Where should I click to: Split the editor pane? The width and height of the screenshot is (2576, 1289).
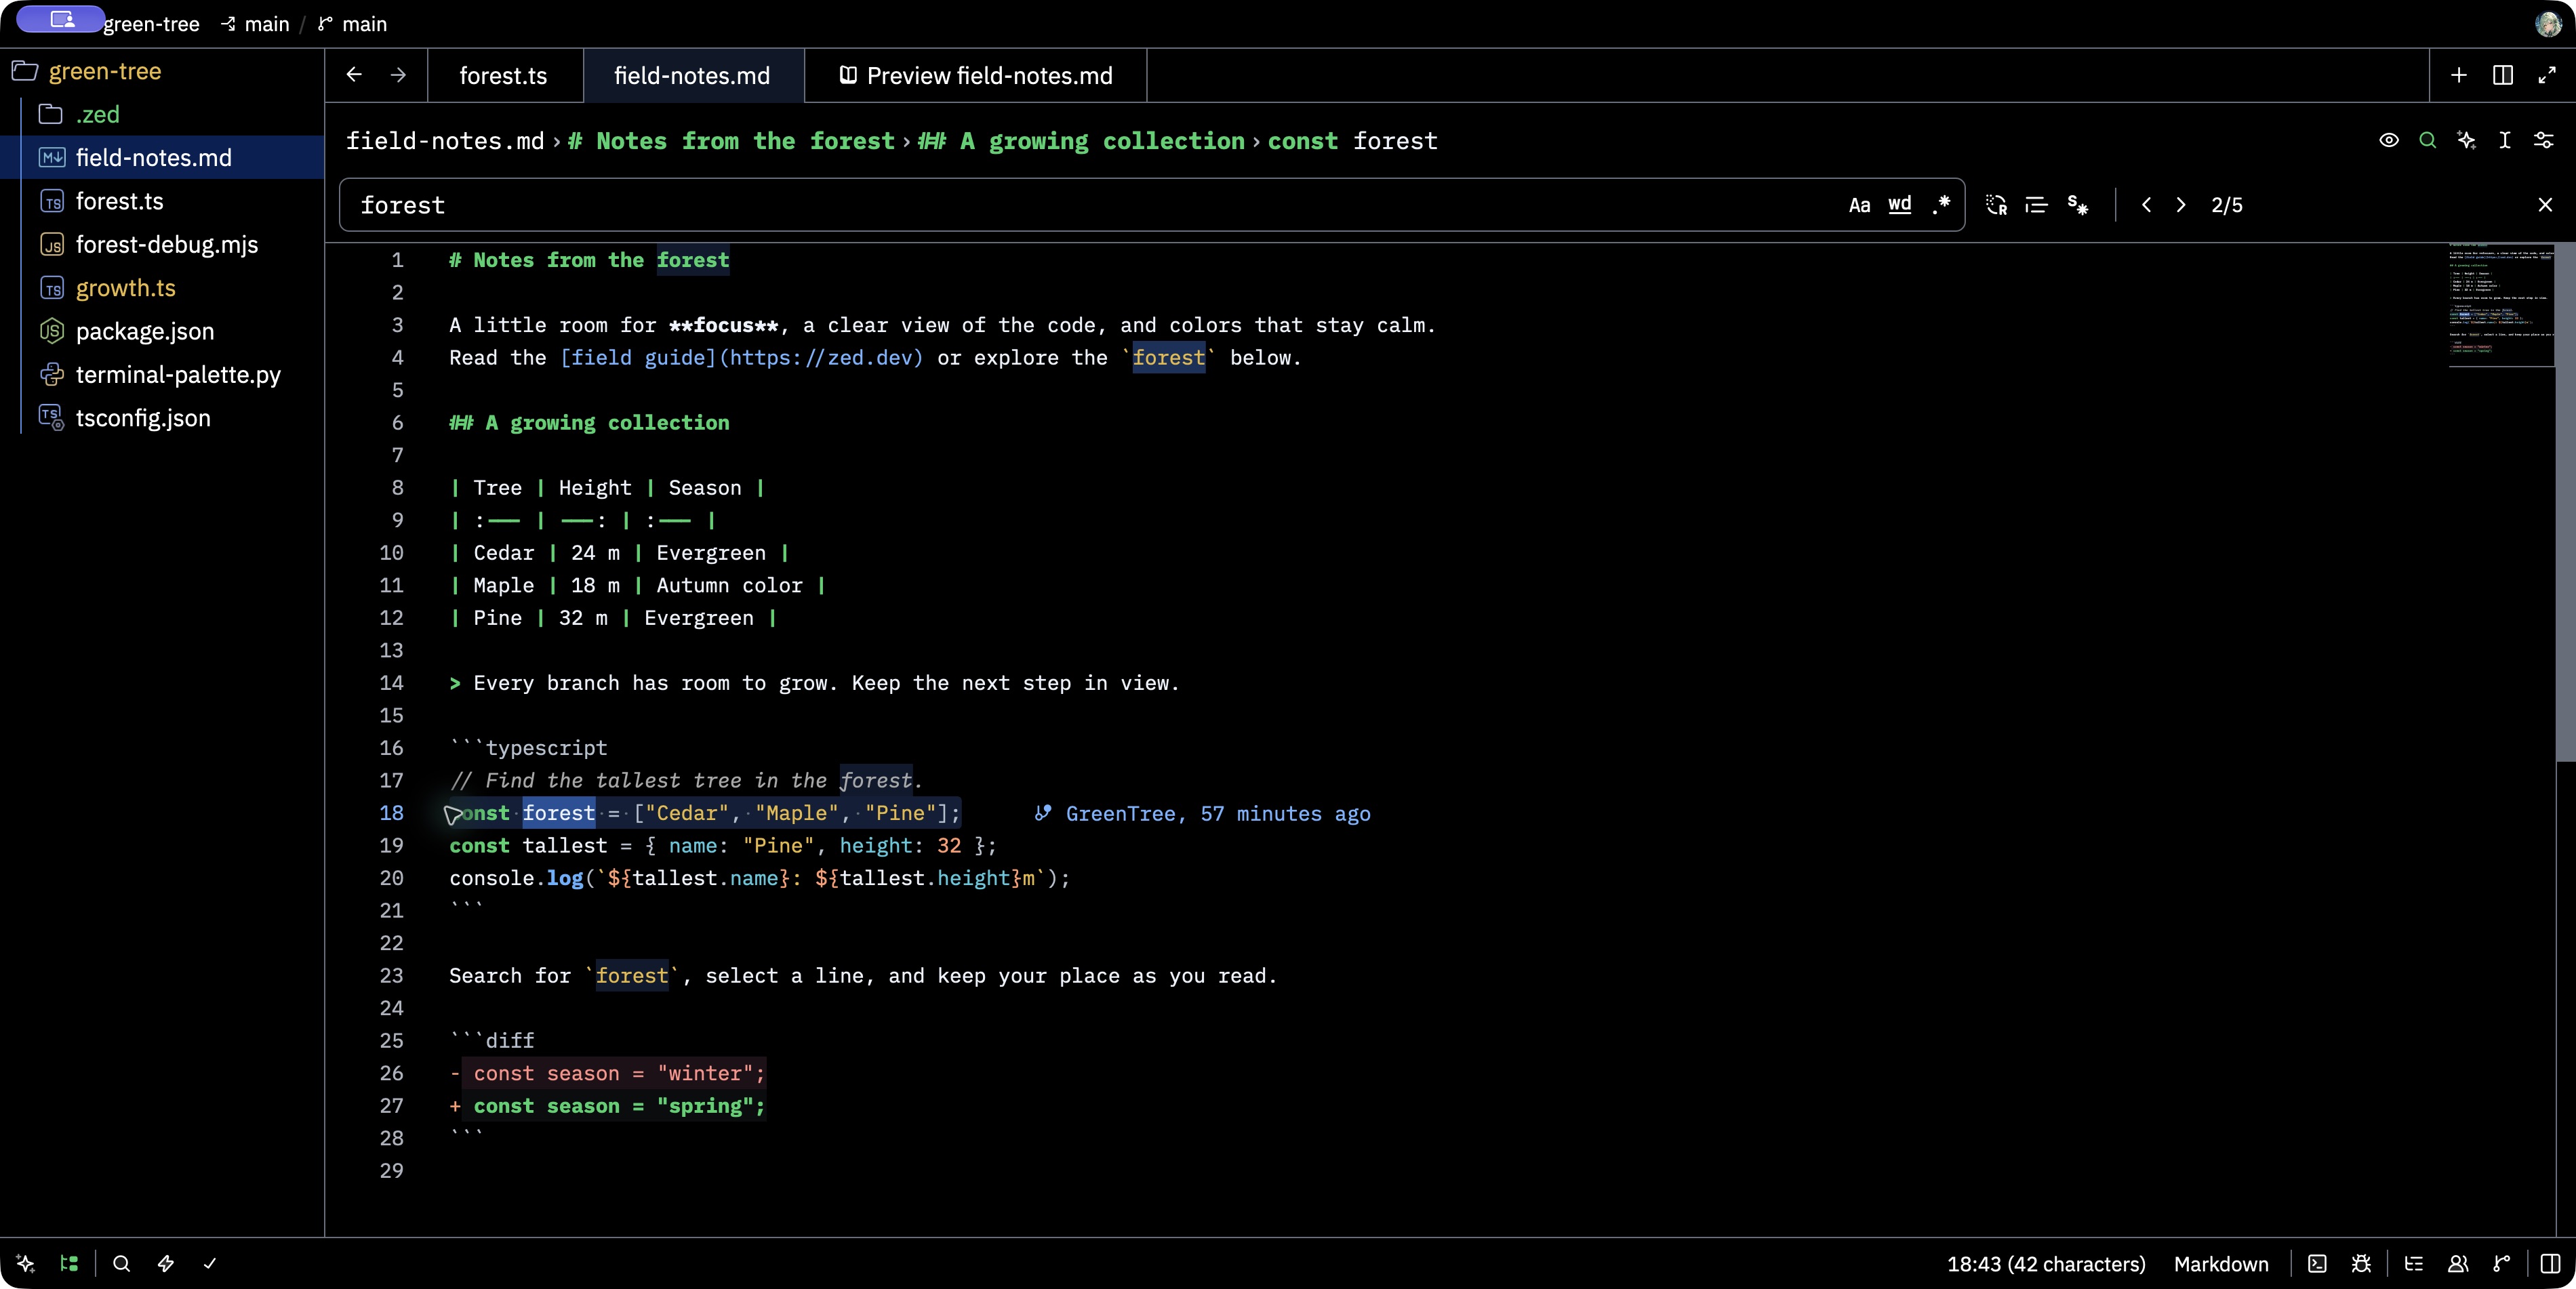(x=2503, y=76)
